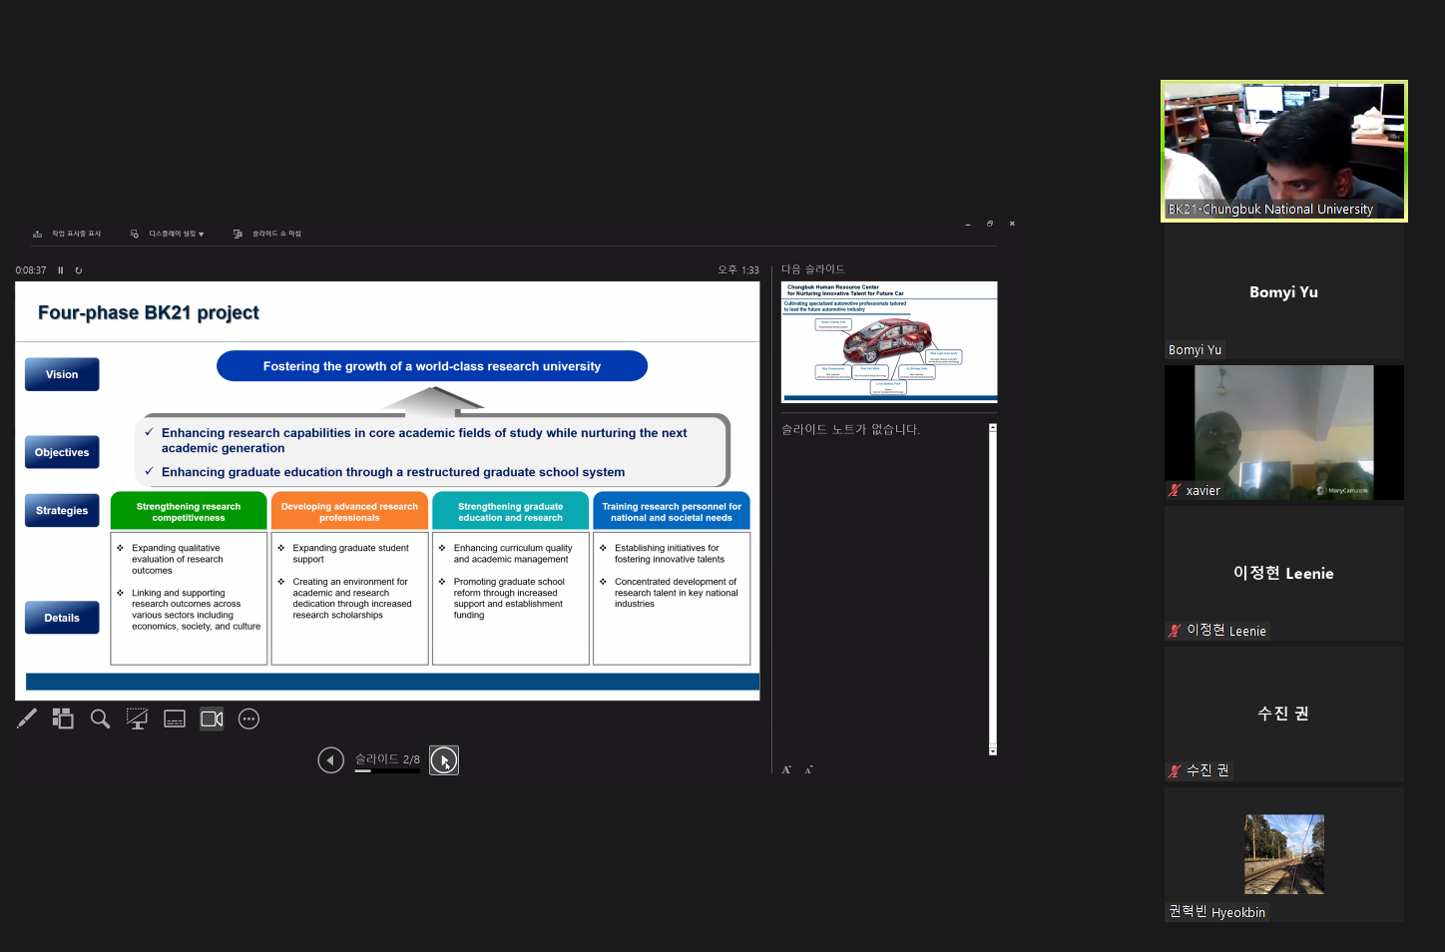Expand the display settings dropdown

[x=167, y=234]
